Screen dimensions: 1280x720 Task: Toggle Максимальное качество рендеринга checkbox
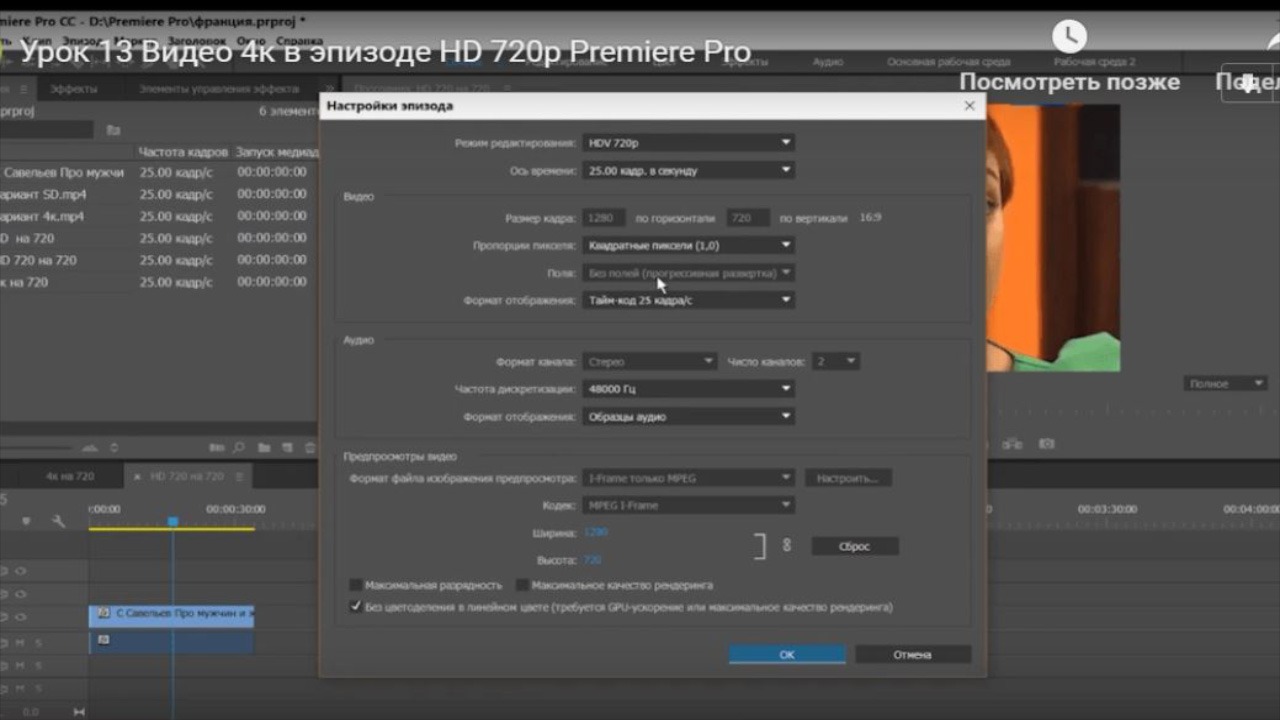pos(522,585)
